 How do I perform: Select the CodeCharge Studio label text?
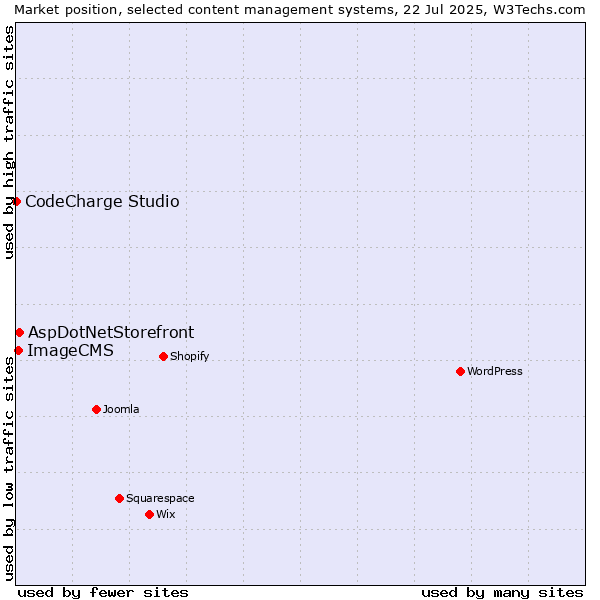tap(102, 201)
